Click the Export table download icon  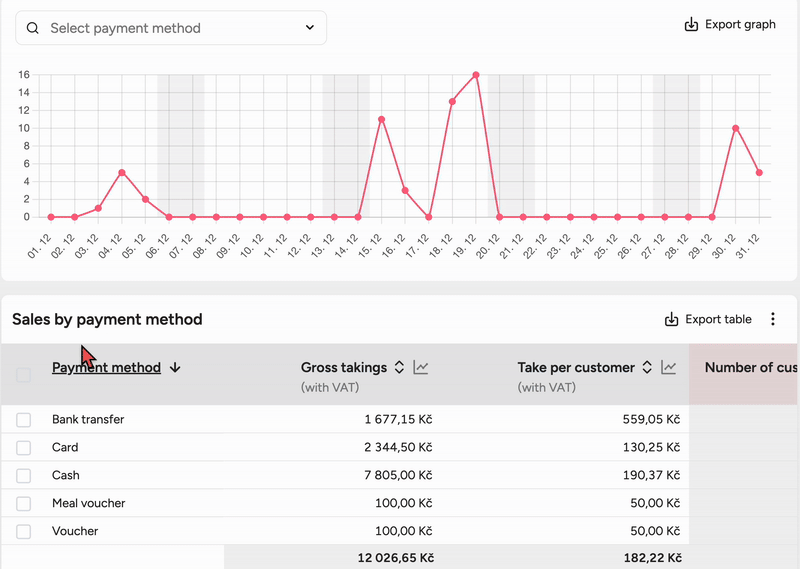pyautogui.click(x=671, y=320)
